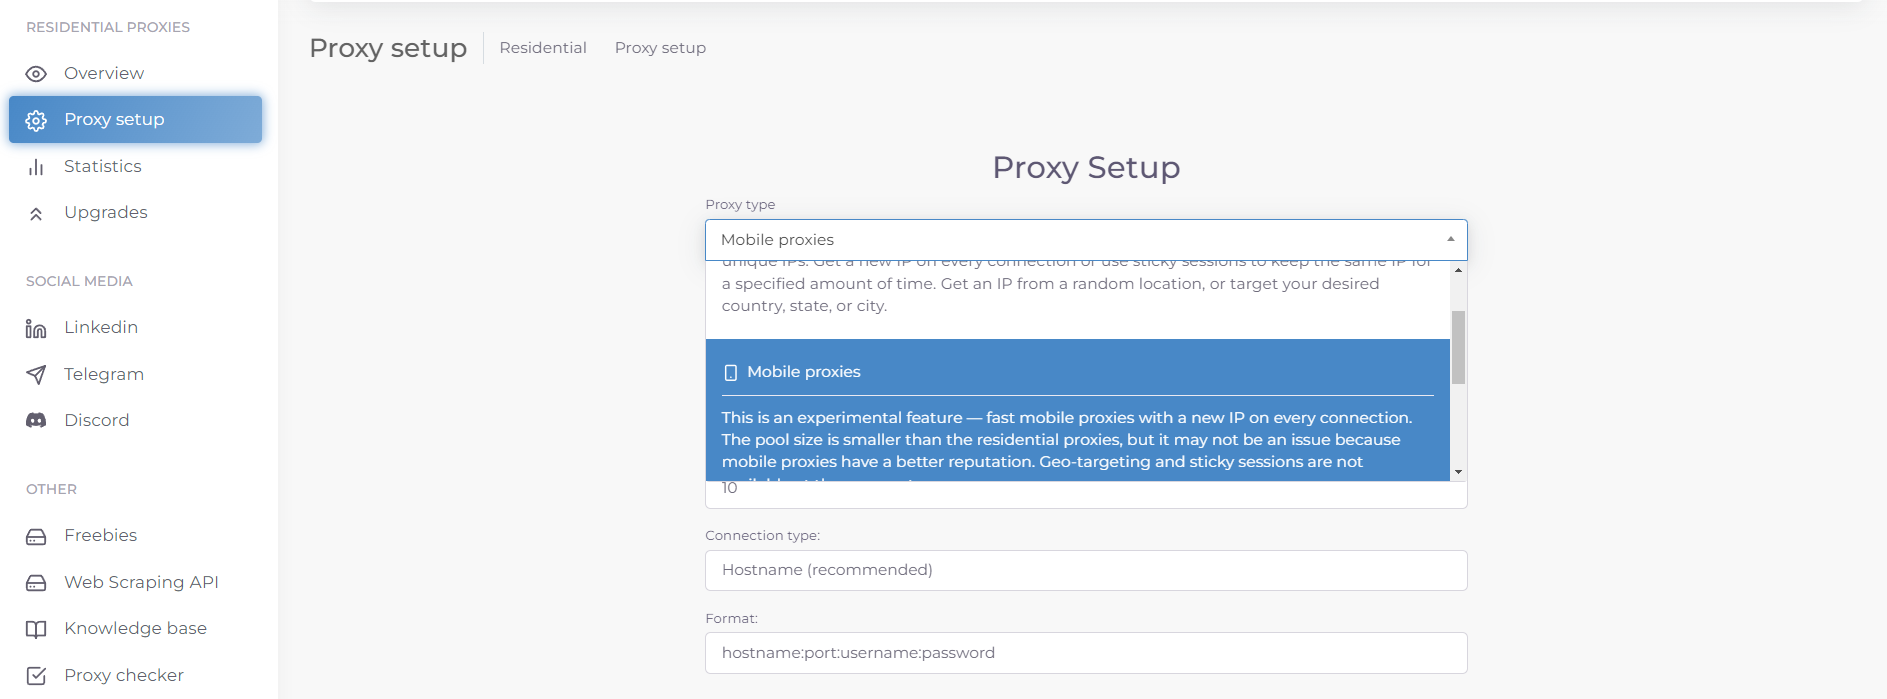Click the Freebies drive icon
Image resolution: width=1887 pixels, height=699 pixels.
tap(36, 537)
